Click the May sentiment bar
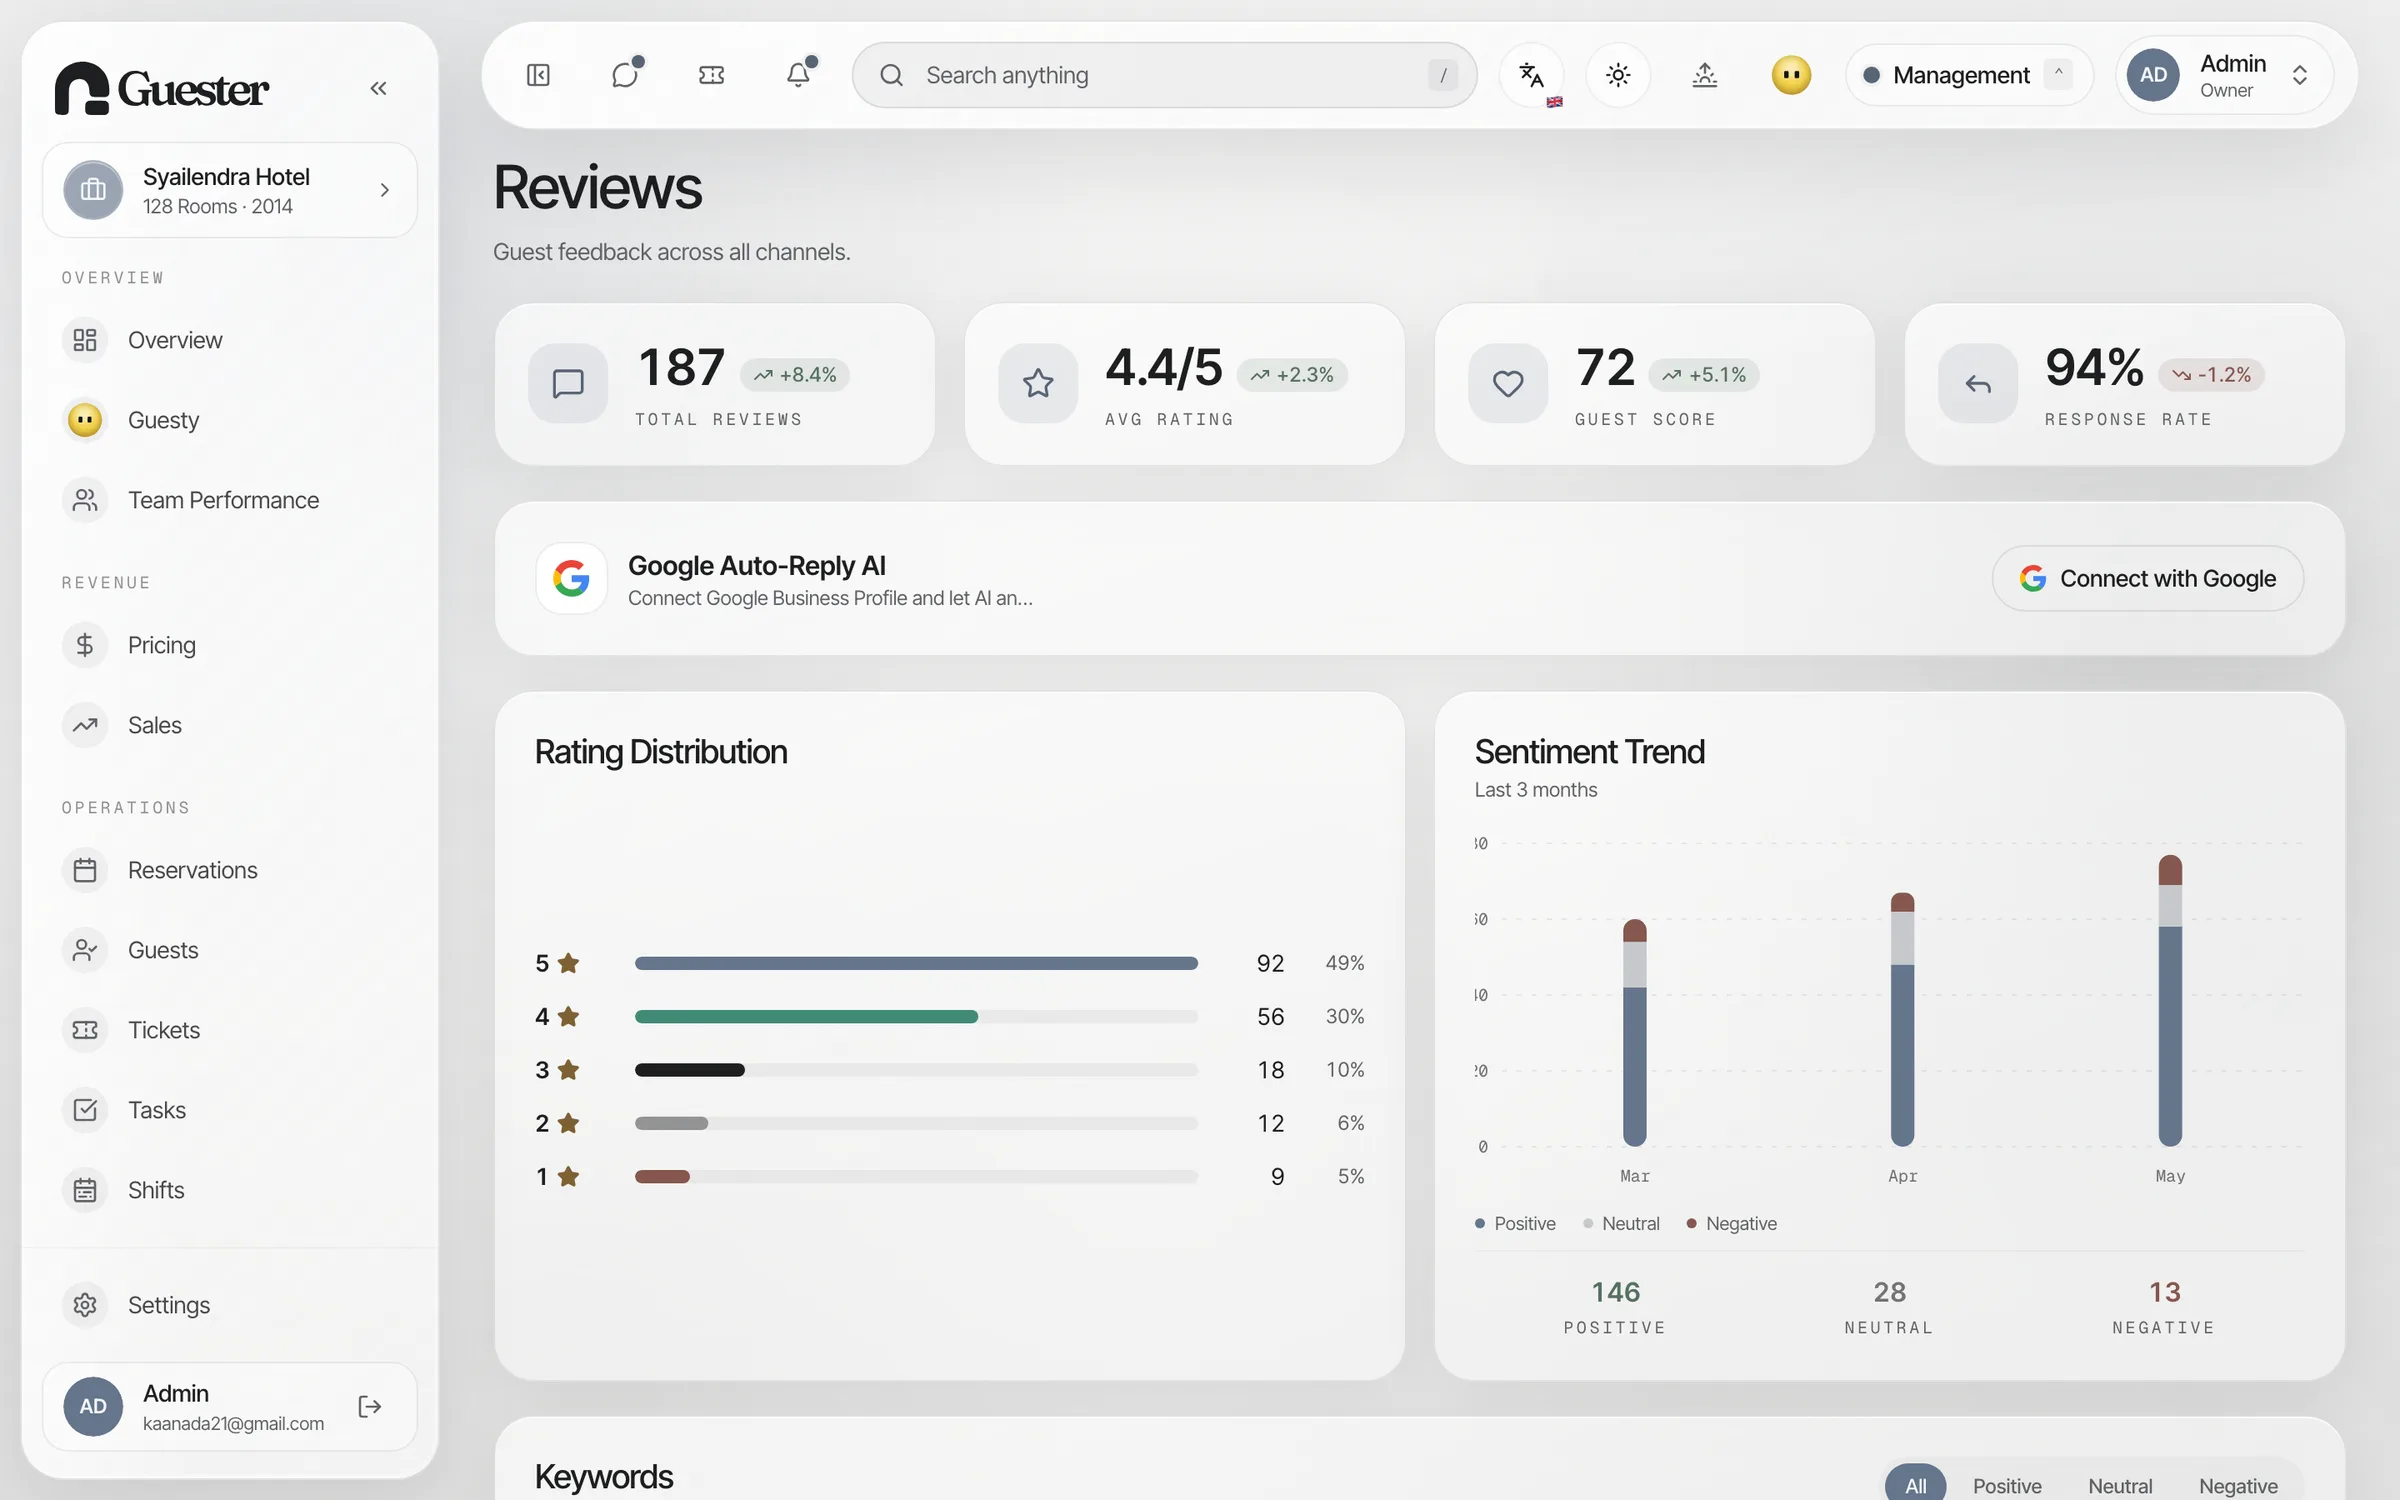The height and width of the screenshot is (1500, 2400). coord(2170,1000)
